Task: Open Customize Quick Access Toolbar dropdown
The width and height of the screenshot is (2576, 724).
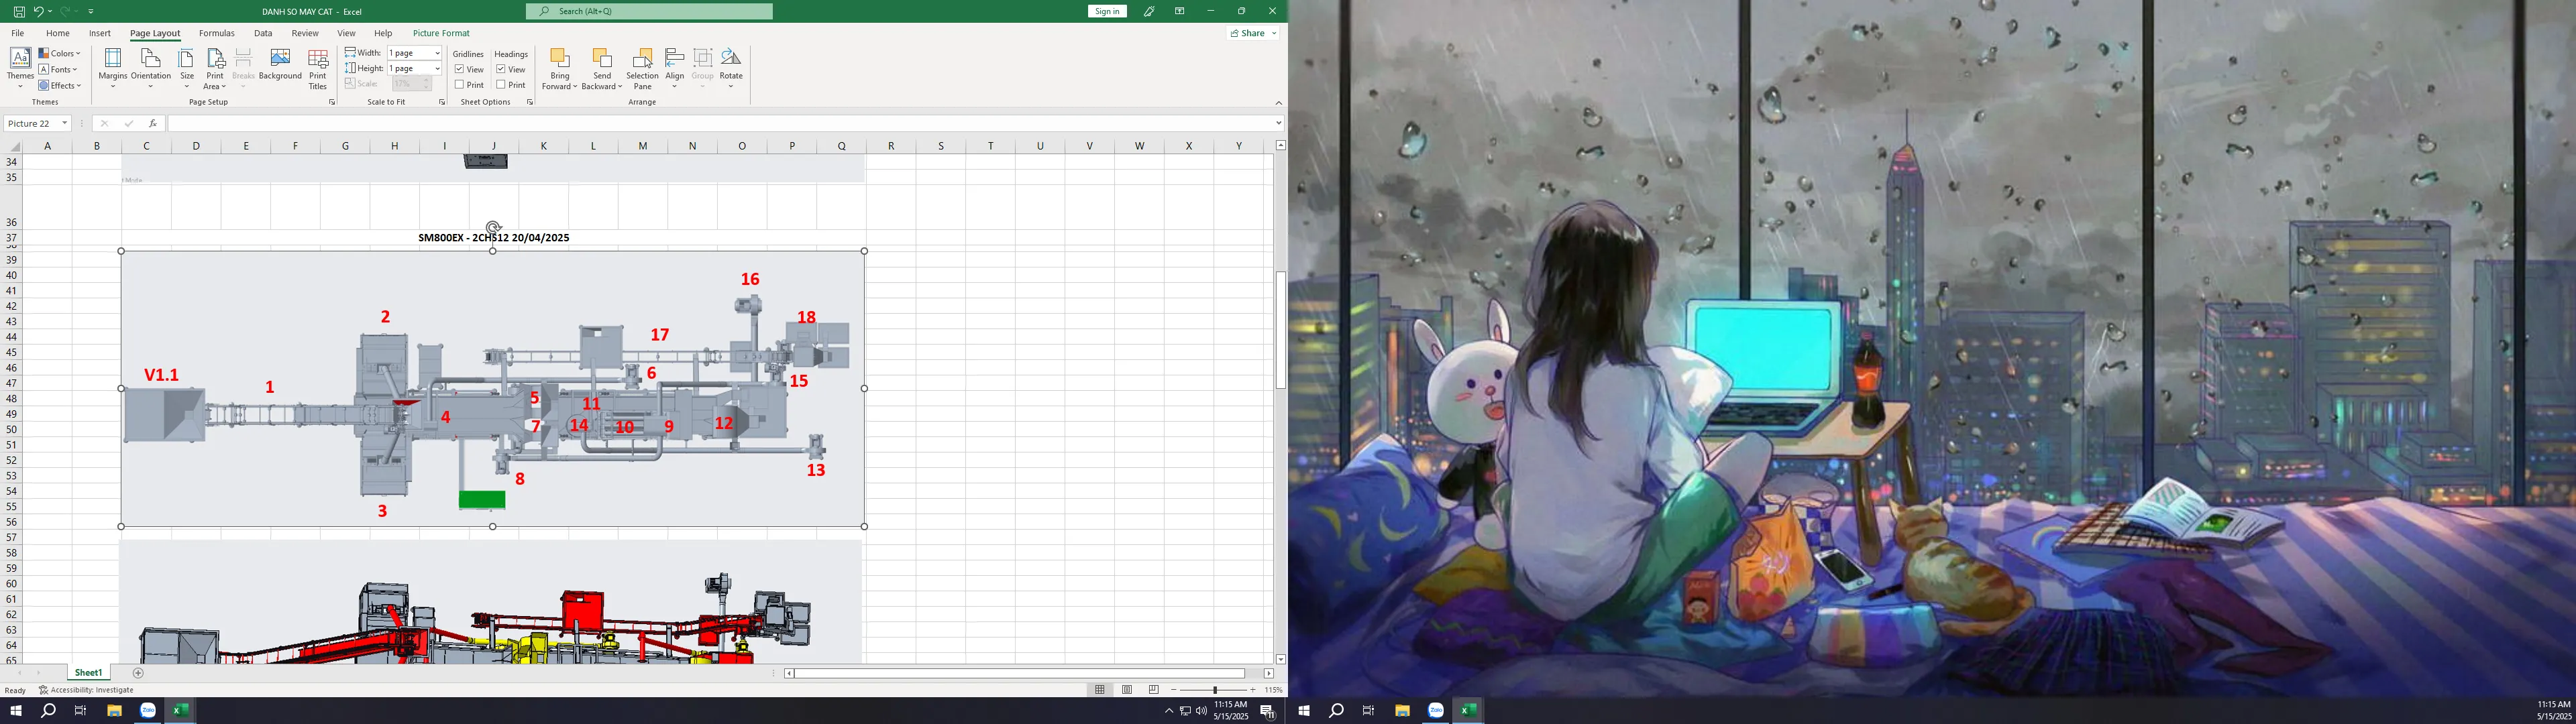Action: point(91,11)
